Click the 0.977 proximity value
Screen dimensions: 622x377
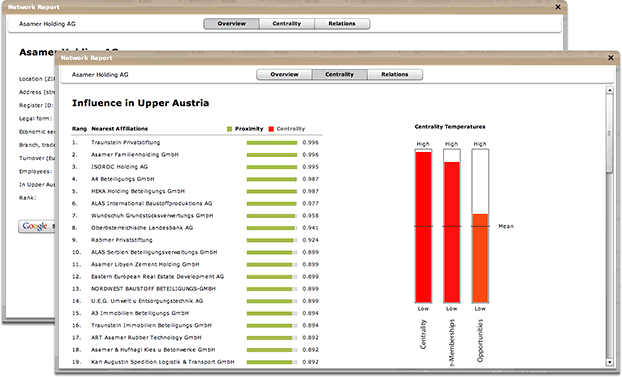tap(311, 204)
